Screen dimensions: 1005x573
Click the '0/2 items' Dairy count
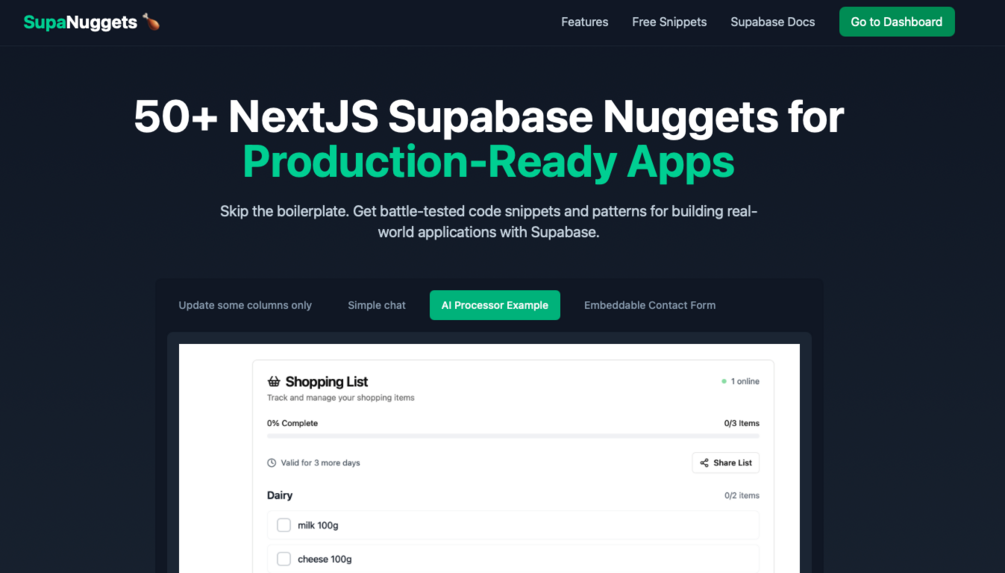point(742,495)
